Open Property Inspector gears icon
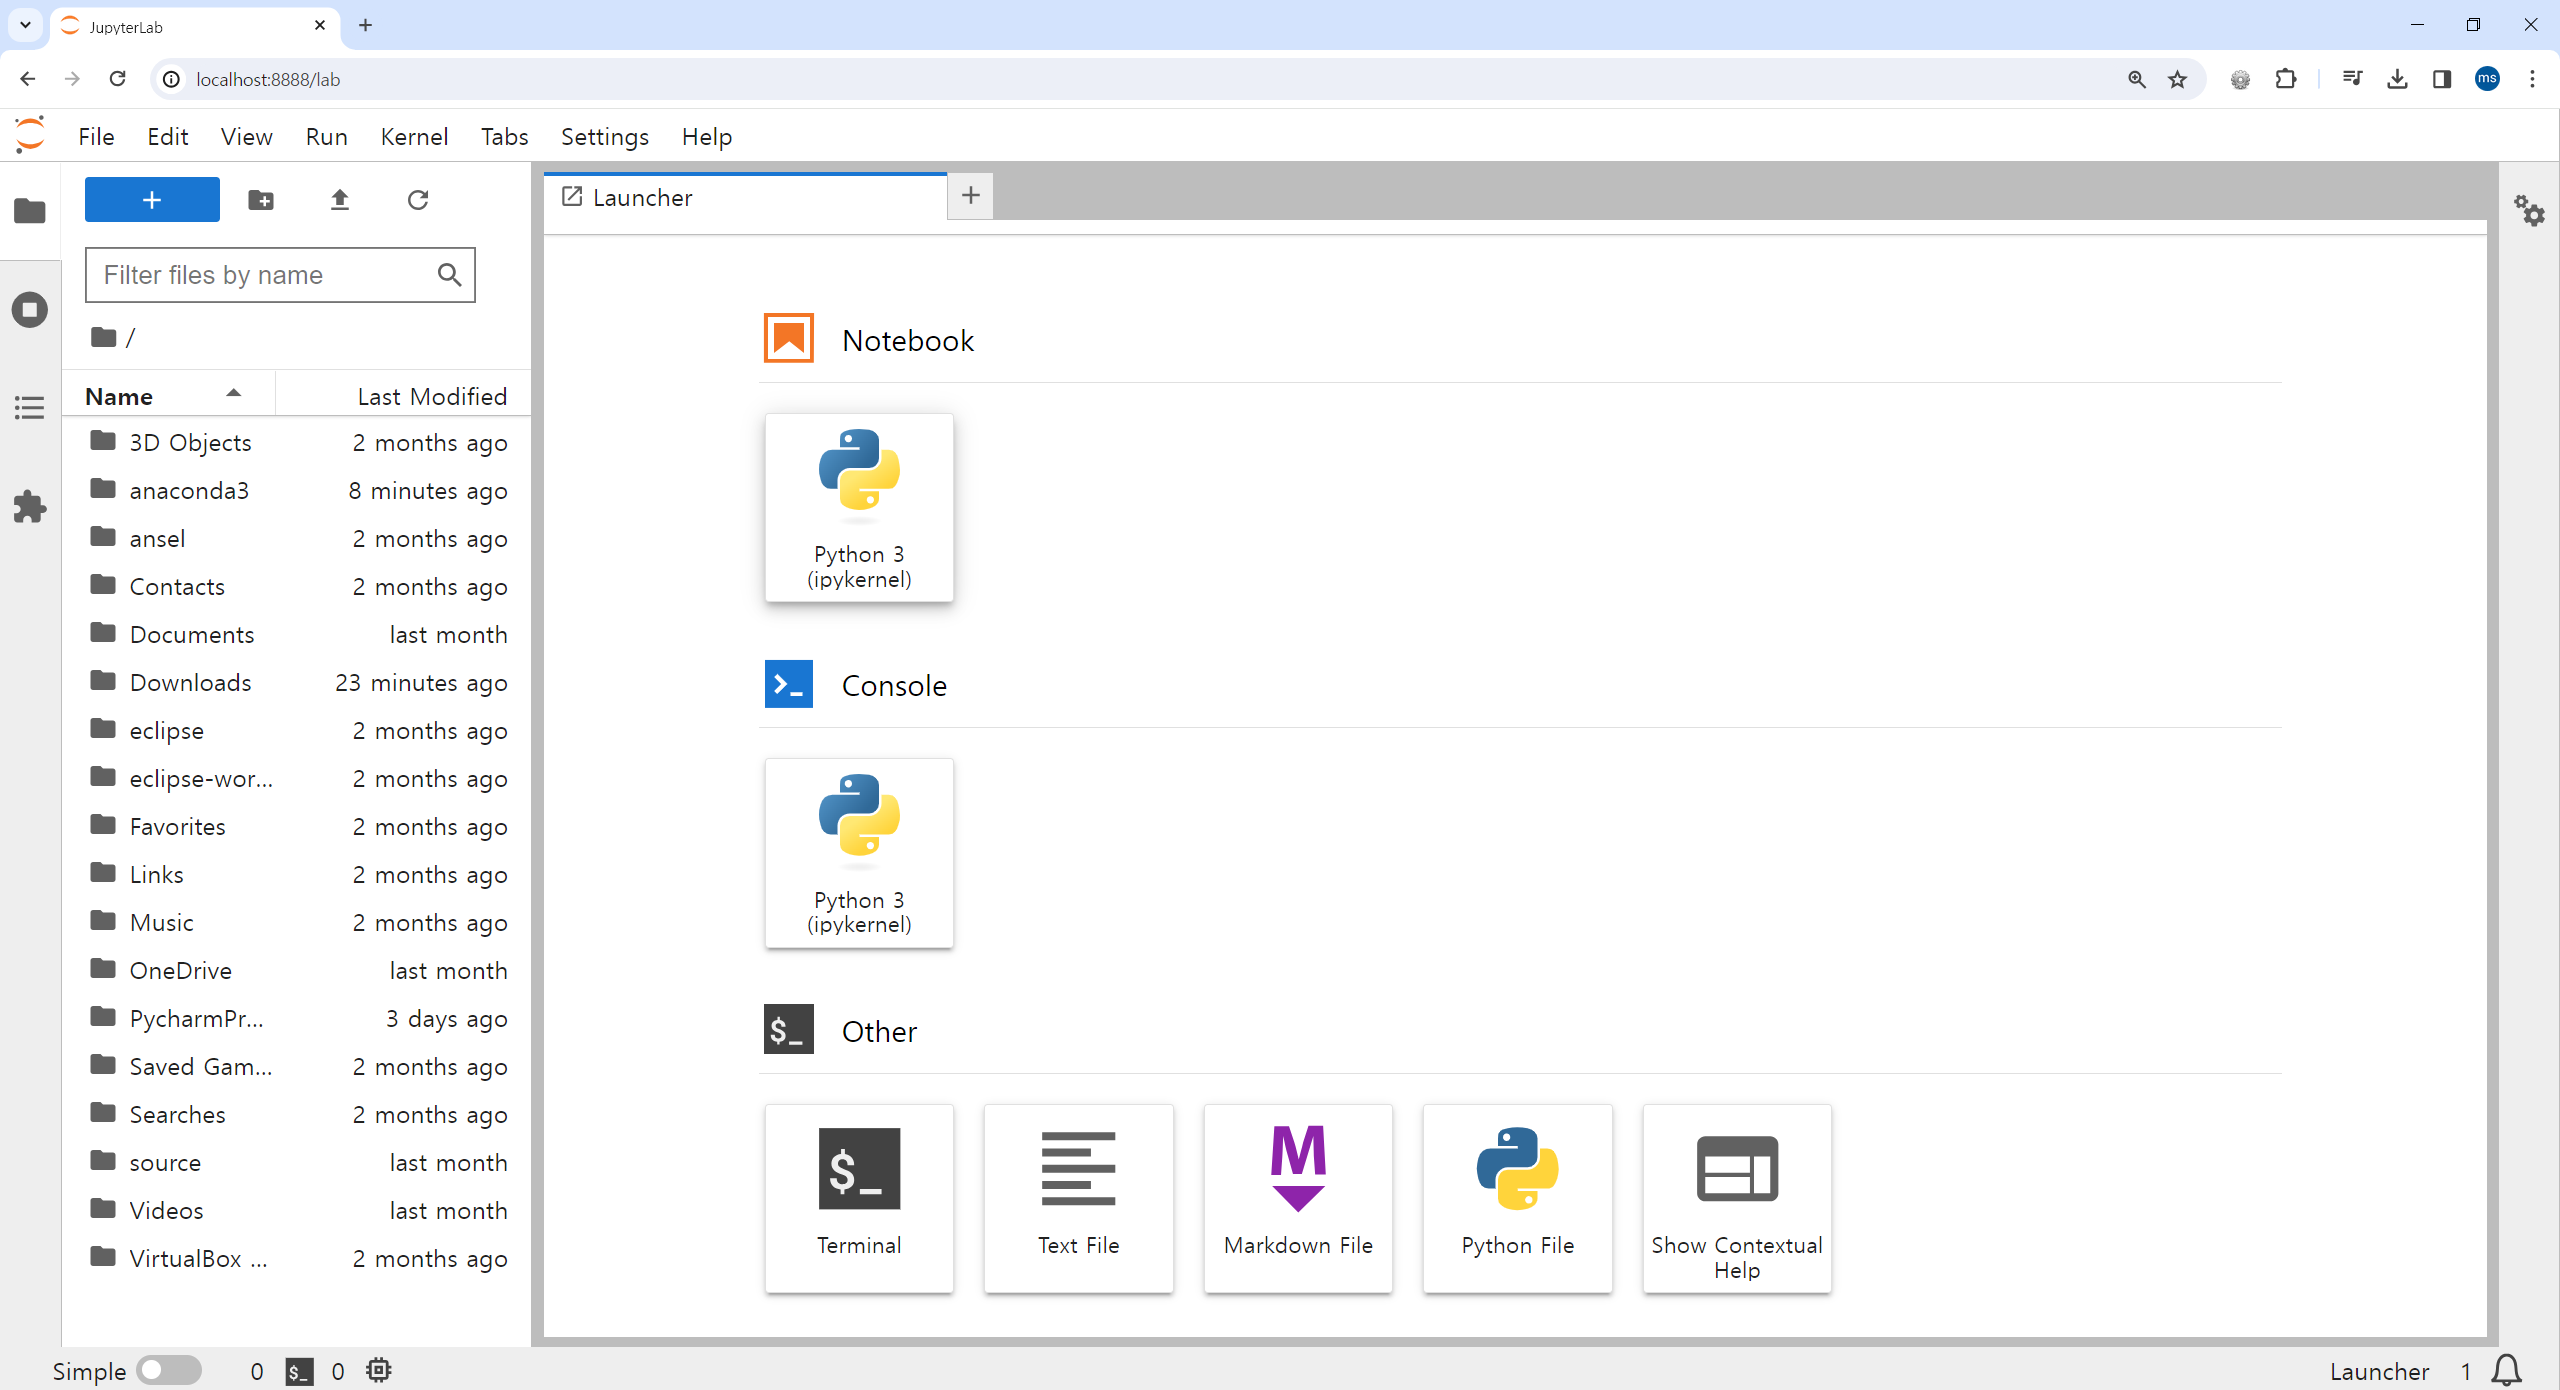 [2529, 210]
